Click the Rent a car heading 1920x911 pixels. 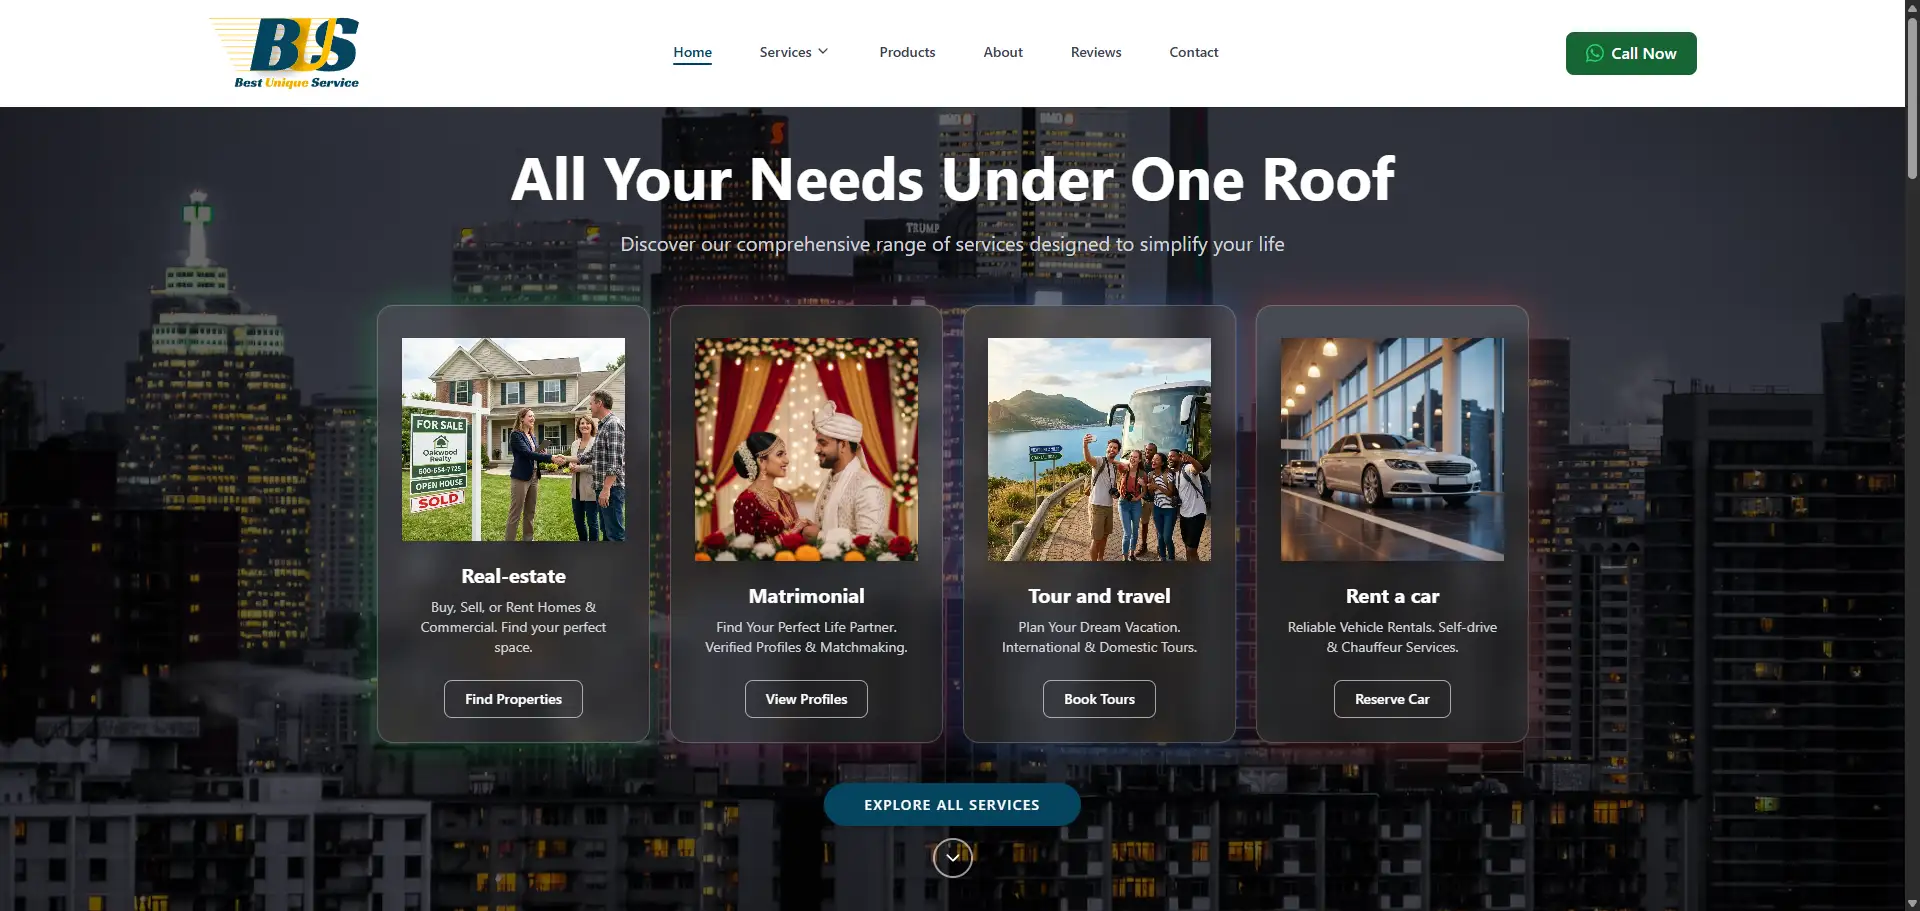1392,596
